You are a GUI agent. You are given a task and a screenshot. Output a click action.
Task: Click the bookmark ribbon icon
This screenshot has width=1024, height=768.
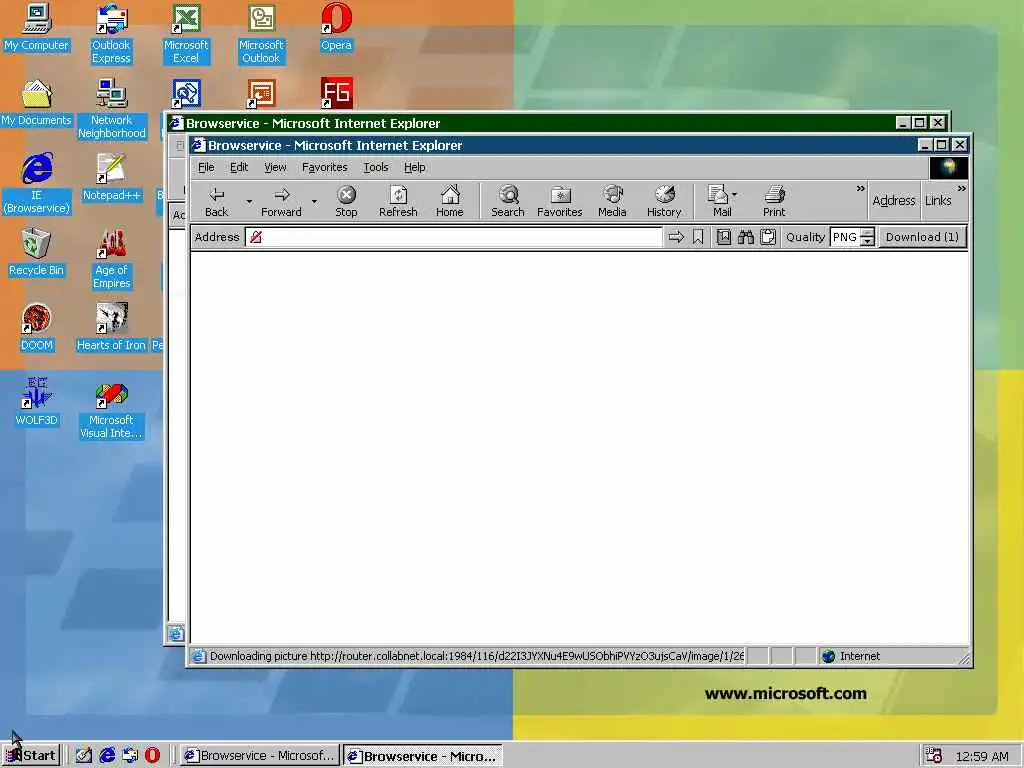coord(698,237)
